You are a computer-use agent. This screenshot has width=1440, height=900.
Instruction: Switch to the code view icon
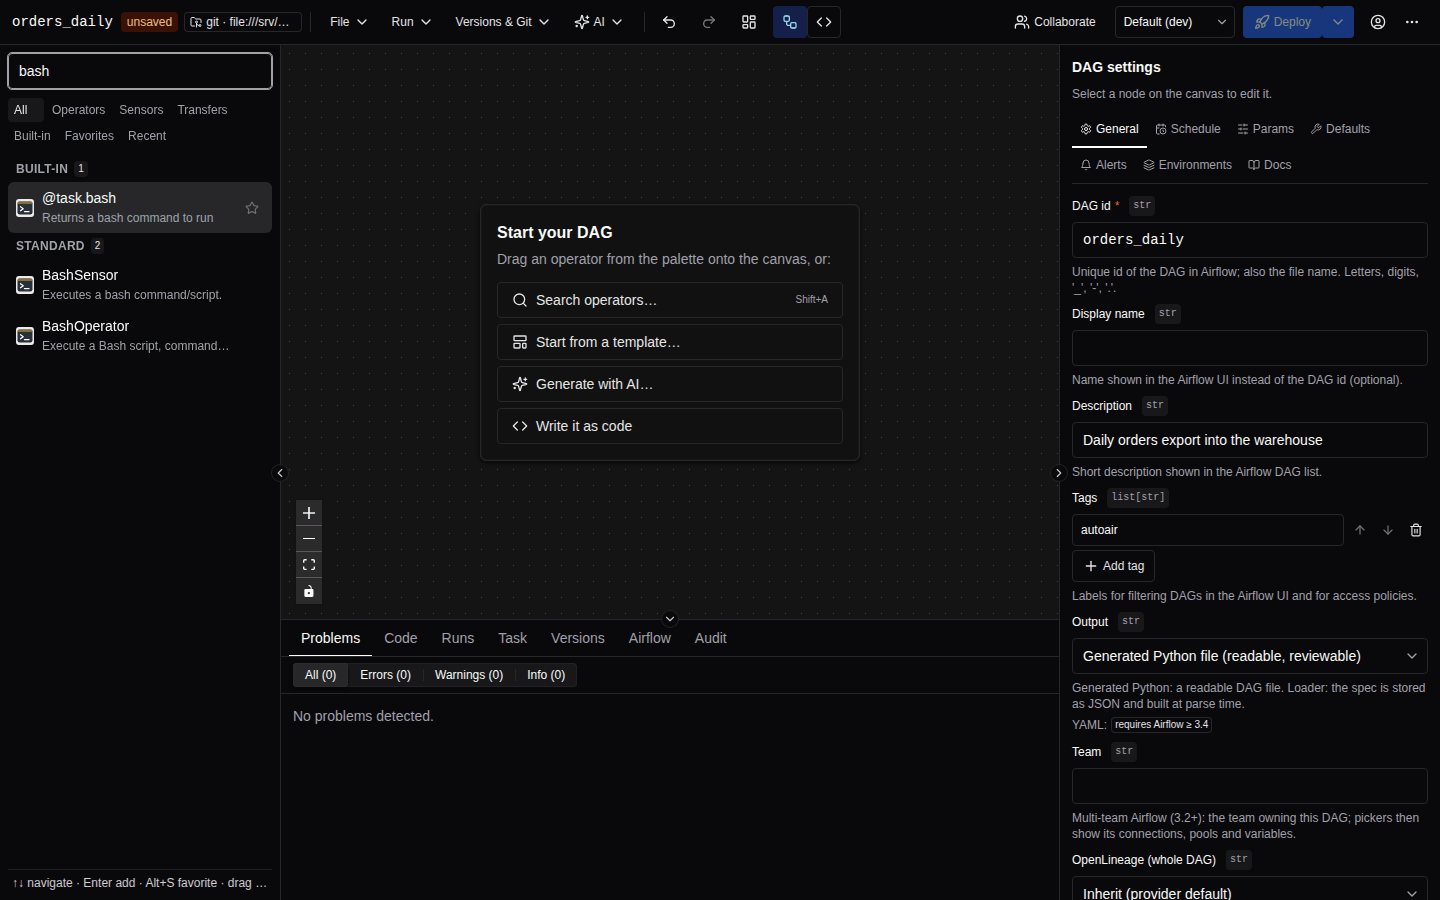[x=824, y=22]
